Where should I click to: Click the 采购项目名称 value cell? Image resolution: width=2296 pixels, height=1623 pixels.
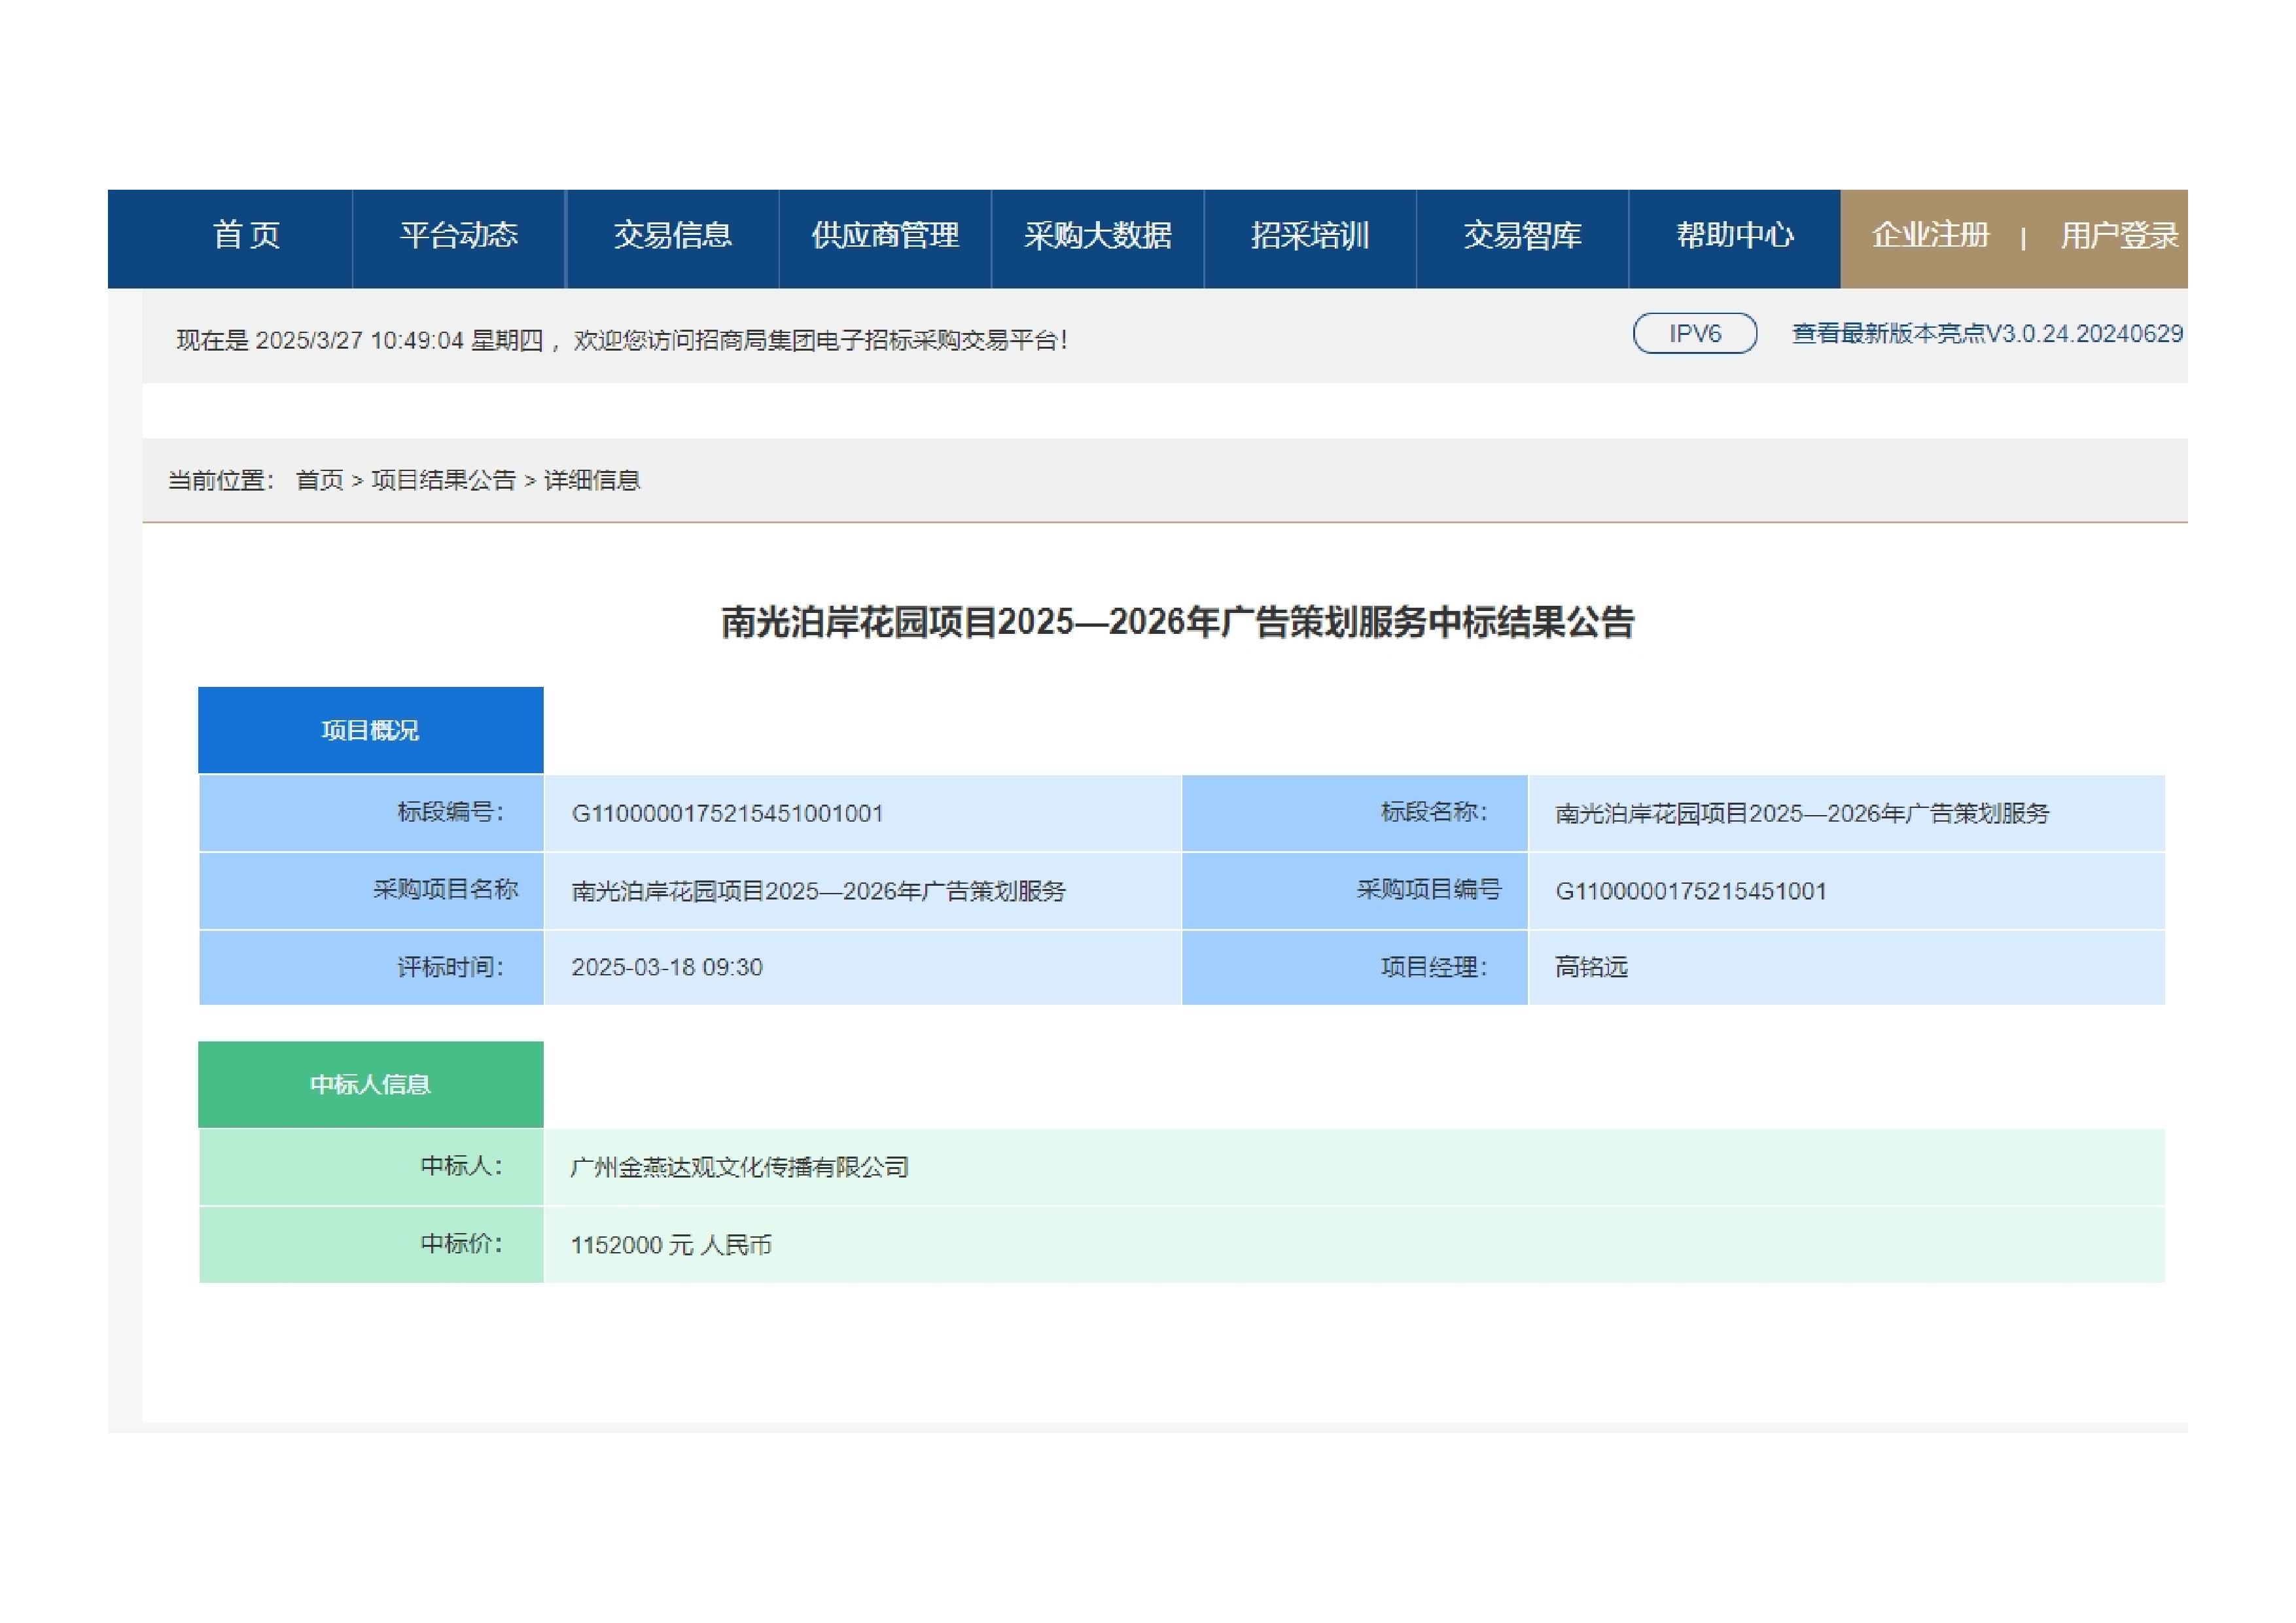[x=862, y=890]
